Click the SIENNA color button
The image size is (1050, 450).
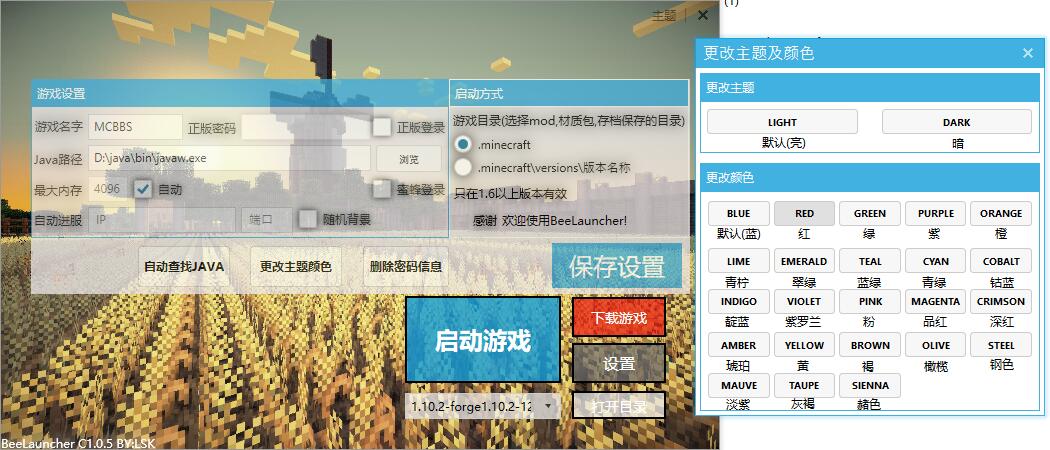[870, 386]
